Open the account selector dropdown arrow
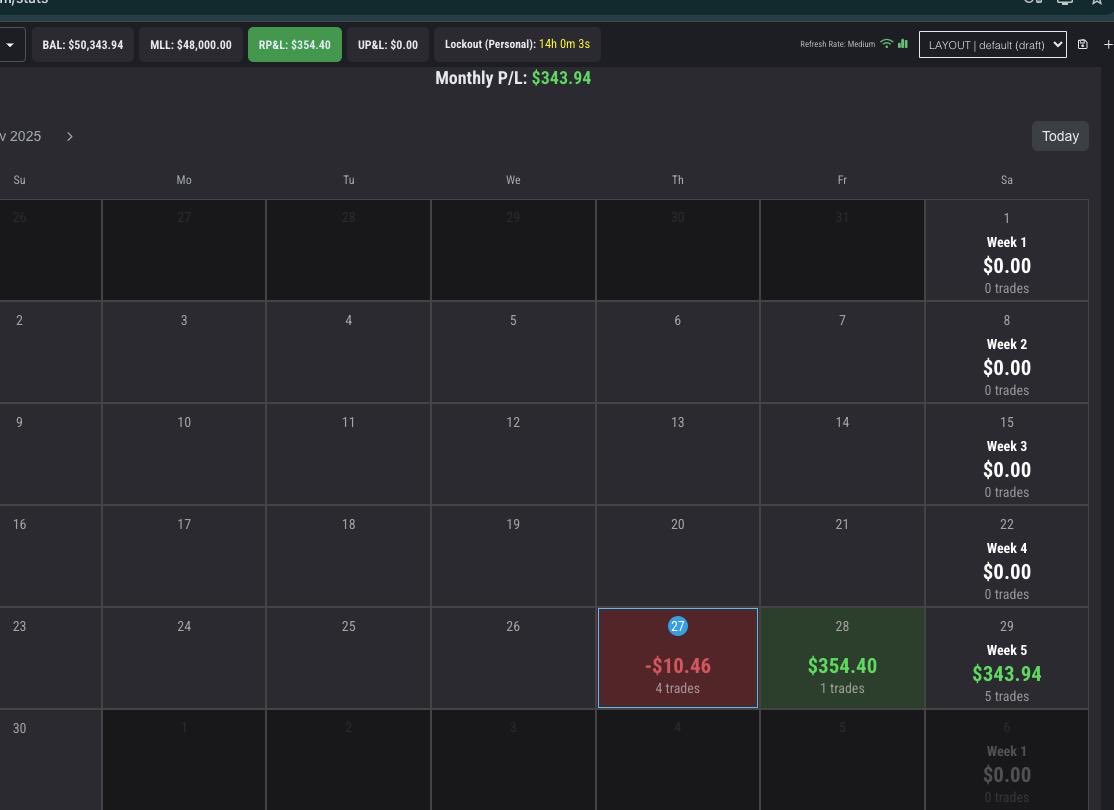The image size is (1114, 810). tap(10, 45)
